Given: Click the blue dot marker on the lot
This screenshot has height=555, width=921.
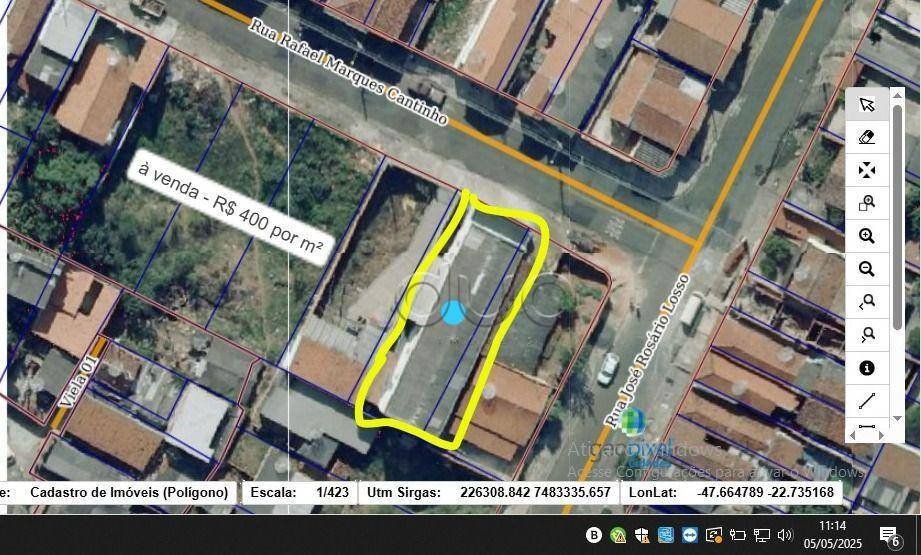Looking at the screenshot, I should (453, 312).
